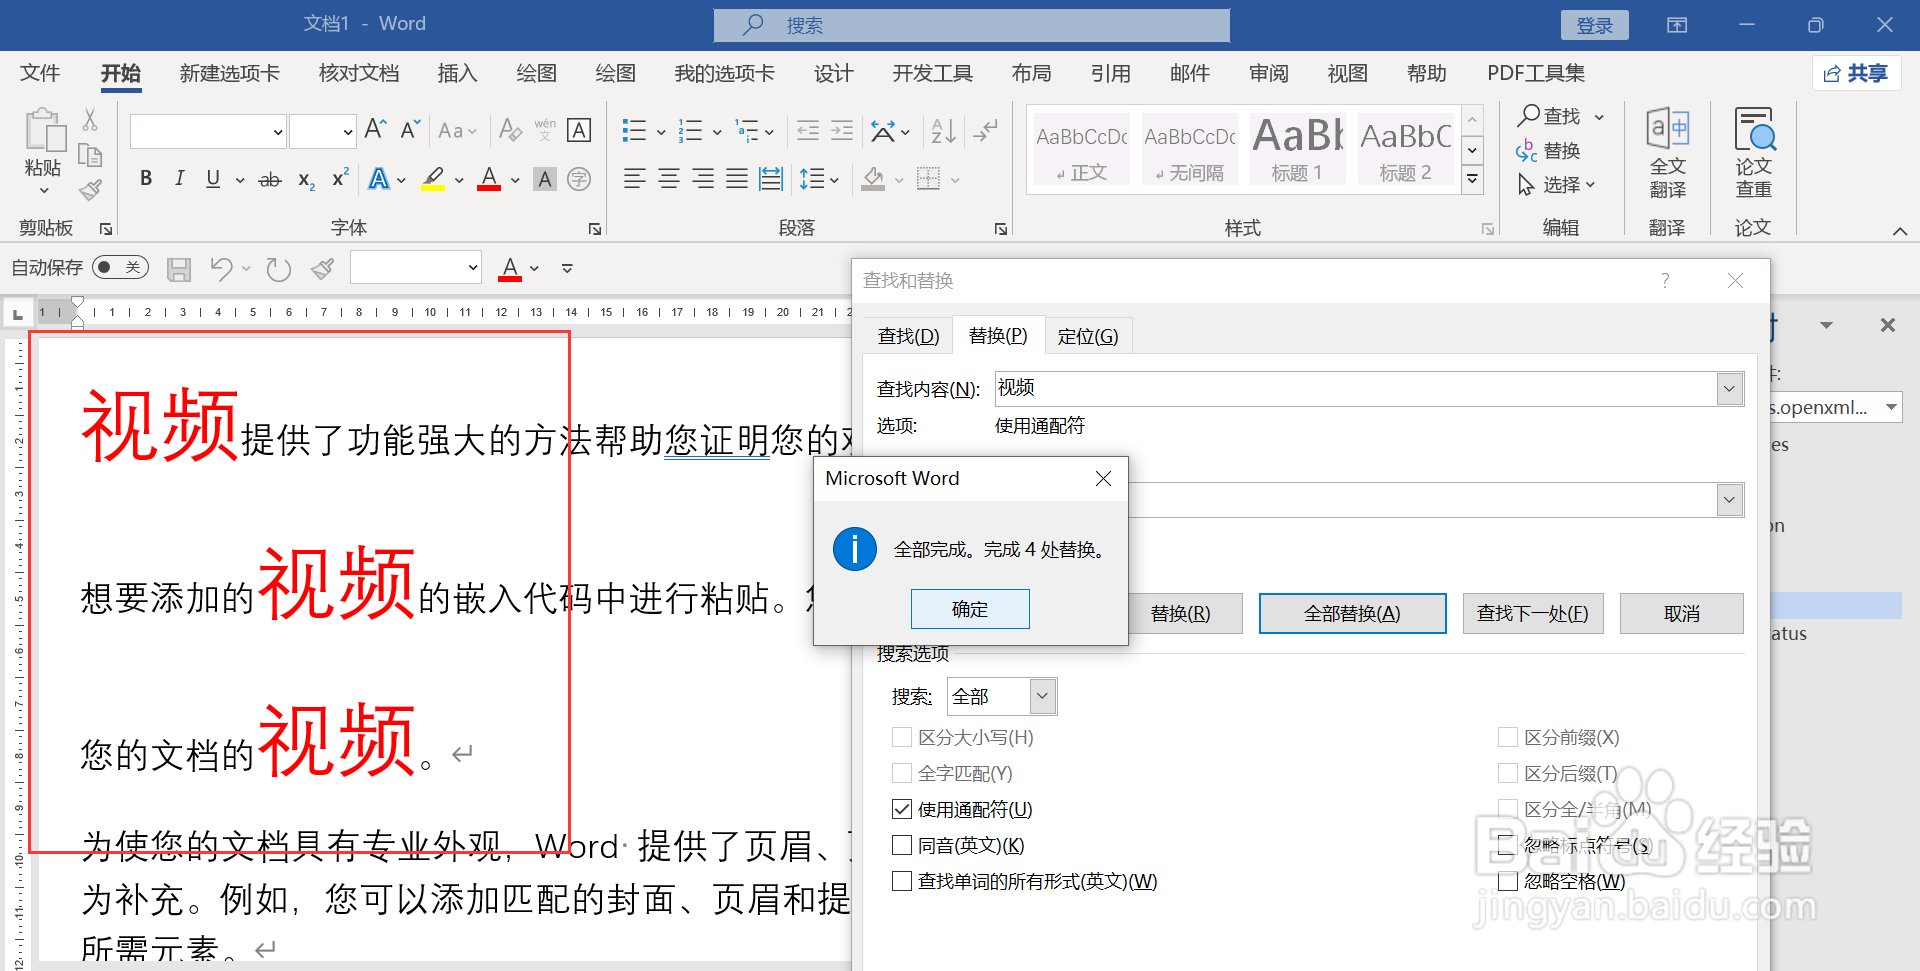1920x971 pixels.
Task: Sort paragraphs A to Z icon
Action: [x=943, y=130]
